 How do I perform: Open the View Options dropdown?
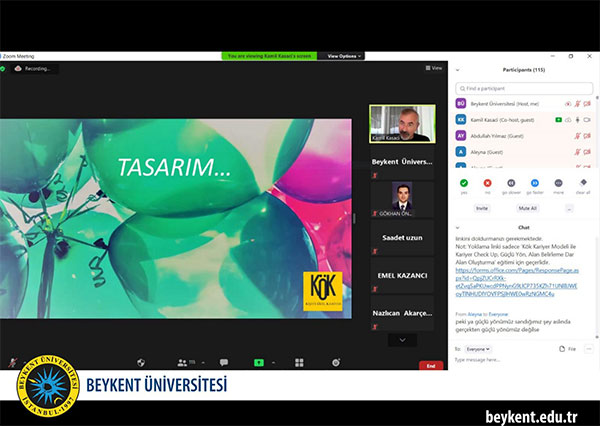point(344,56)
